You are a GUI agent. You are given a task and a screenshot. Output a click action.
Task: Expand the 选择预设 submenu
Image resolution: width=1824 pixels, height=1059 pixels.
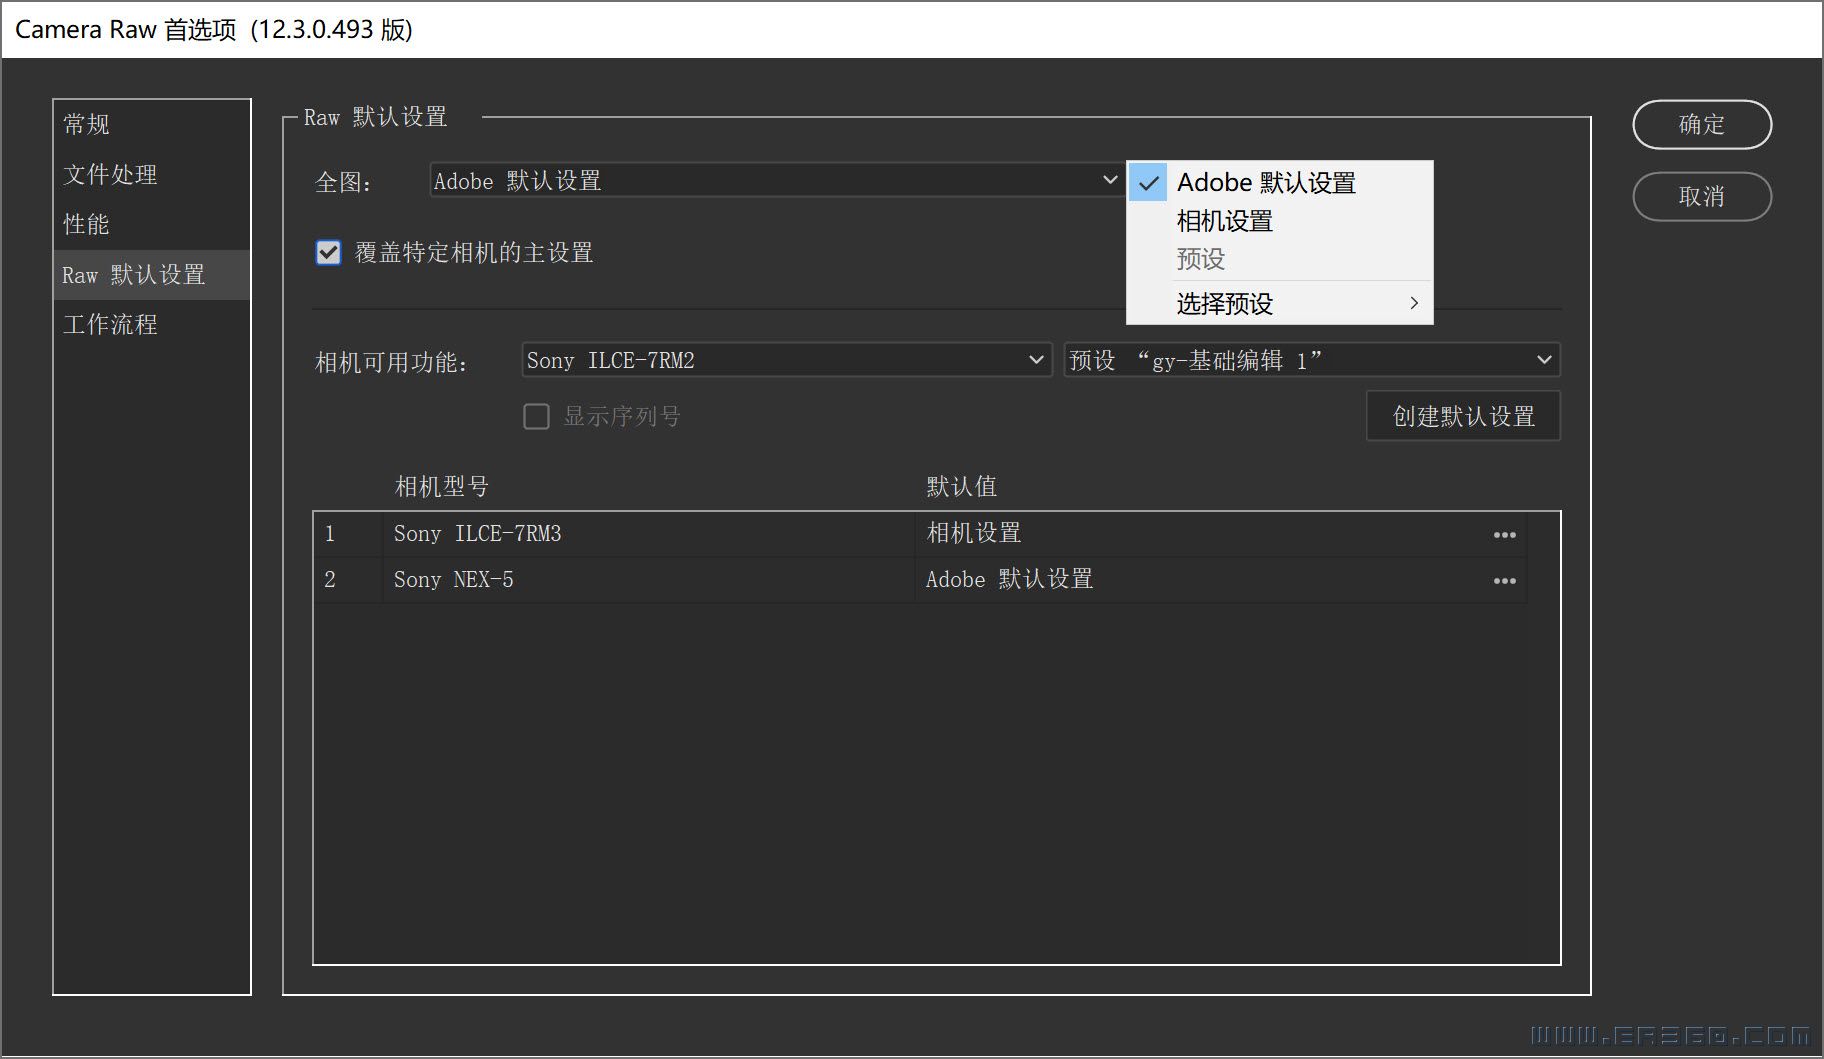pyautogui.click(x=1280, y=303)
